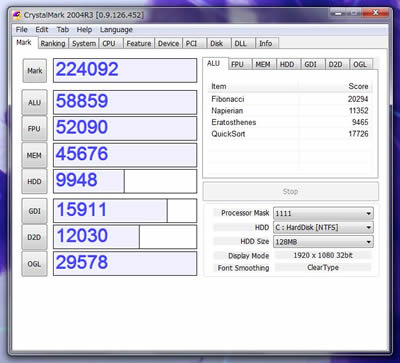Maximize the CrystalMark window
This screenshot has width=400, height=363.
click(354, 13)
